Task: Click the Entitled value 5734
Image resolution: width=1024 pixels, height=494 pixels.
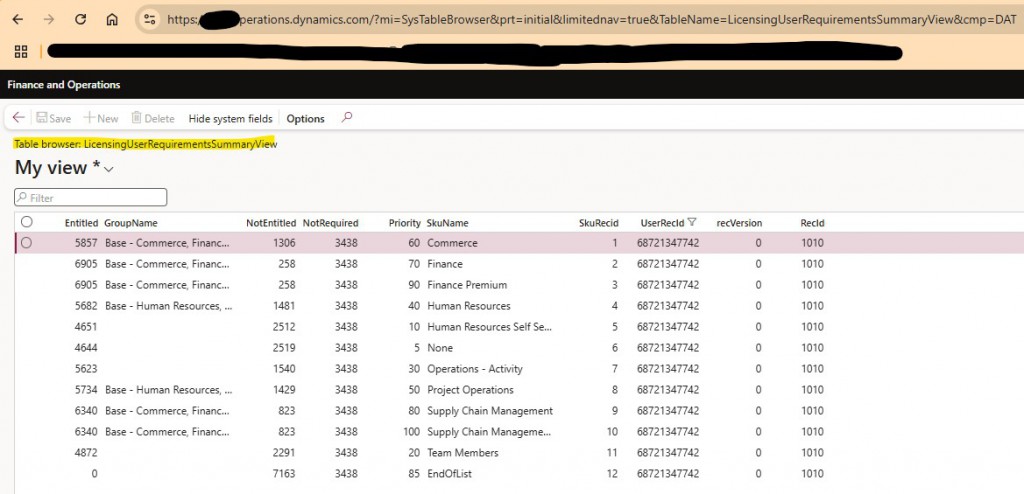Action: click(x=86, y=389)
